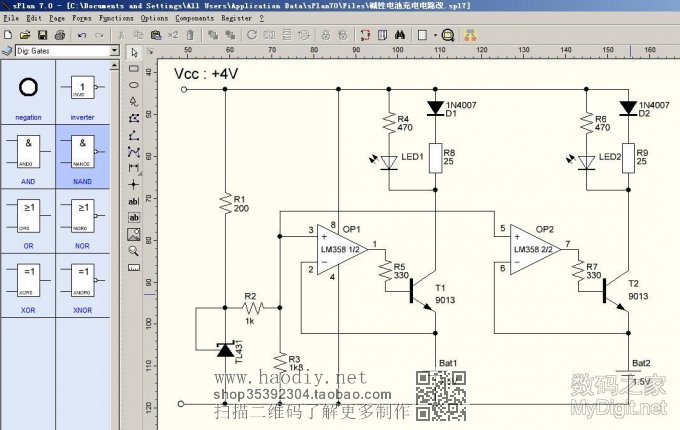Screen dimensions: 680x430
Task: Select the text label tool
Action: [x=134, y=201]
